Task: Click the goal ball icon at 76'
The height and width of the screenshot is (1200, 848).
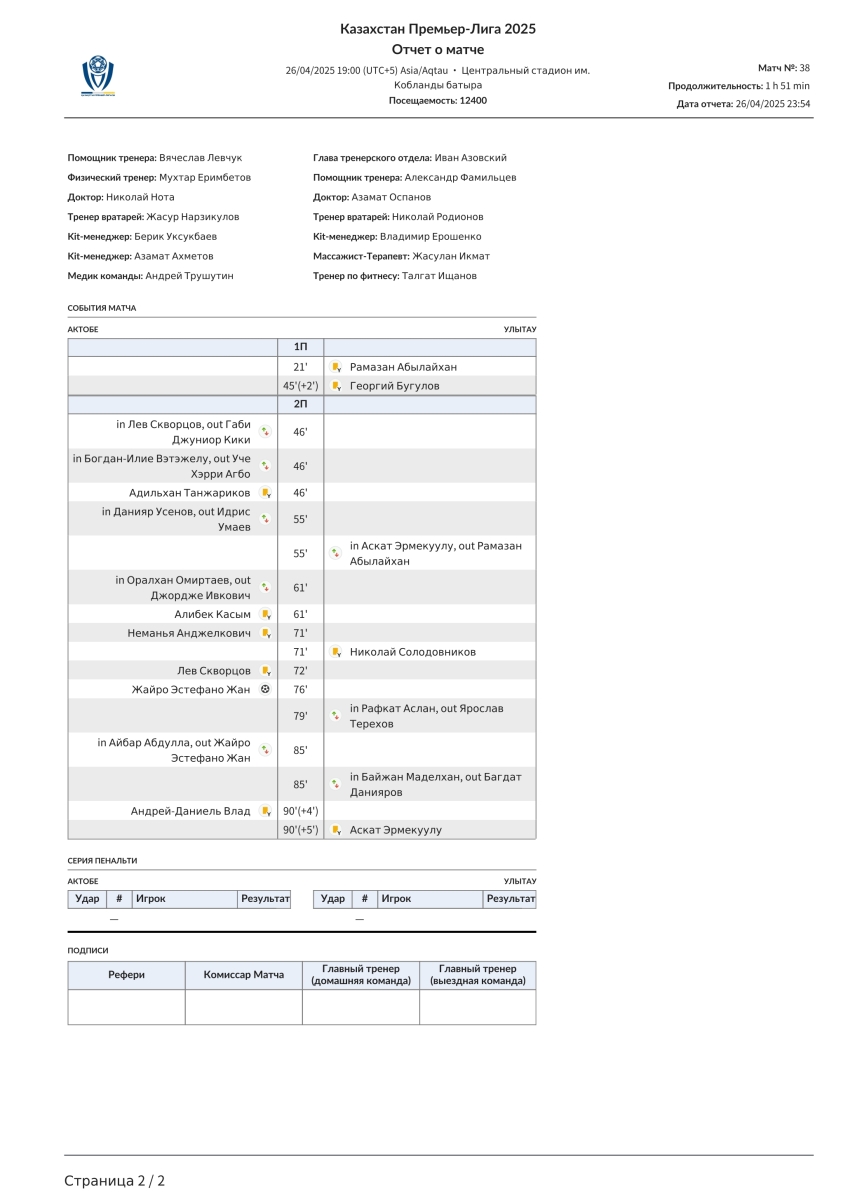Action: pos(265,689)
